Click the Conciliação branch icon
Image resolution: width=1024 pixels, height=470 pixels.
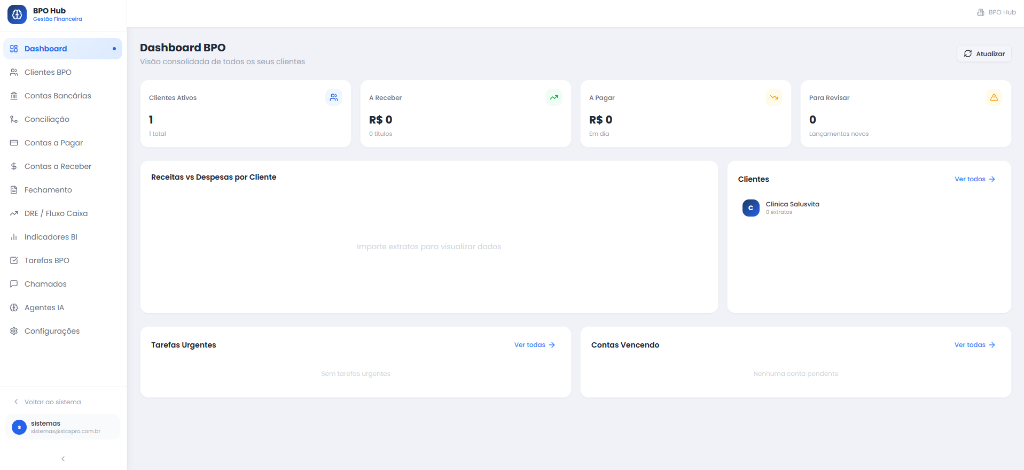pos(14,119)
